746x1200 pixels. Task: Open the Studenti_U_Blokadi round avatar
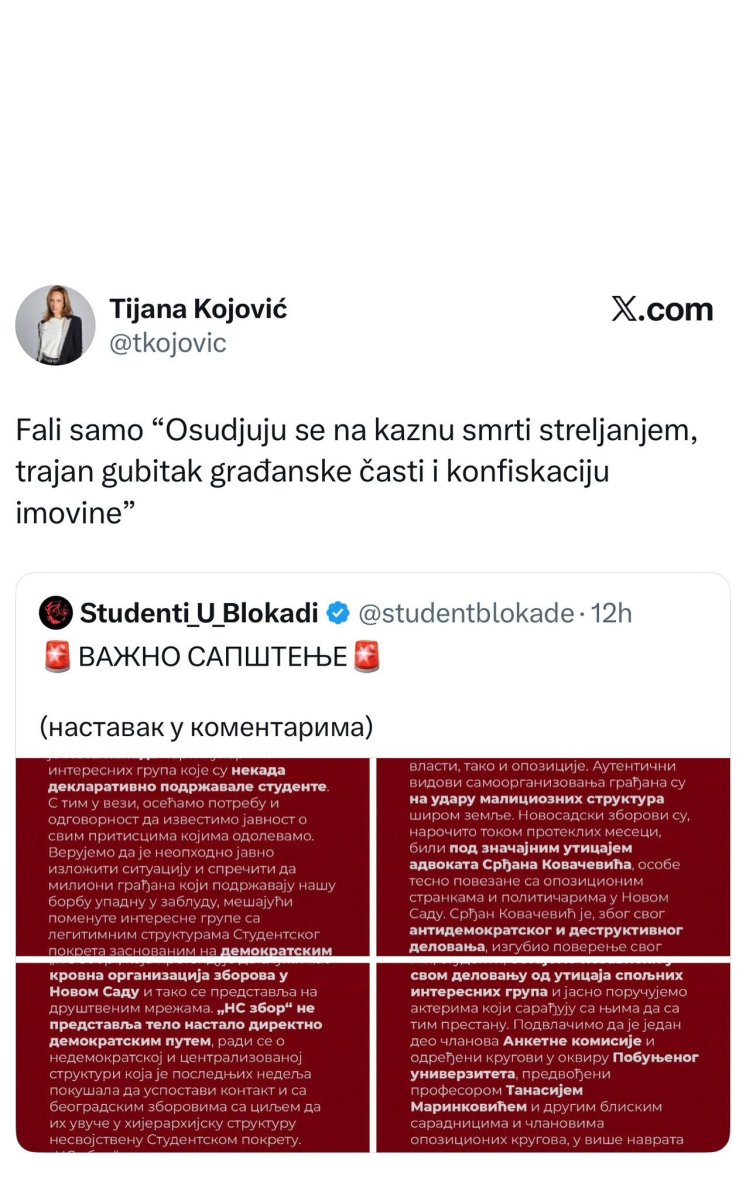(x=56, y=612)
